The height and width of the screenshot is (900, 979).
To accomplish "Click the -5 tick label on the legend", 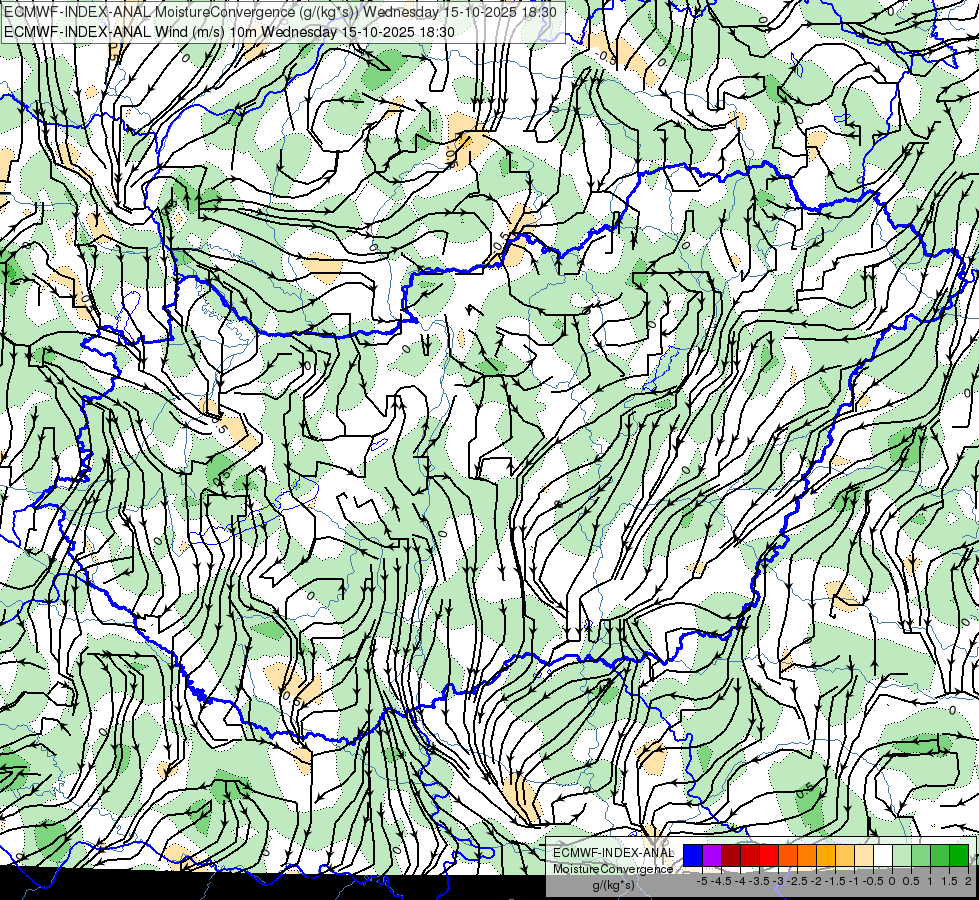I will 702,881.
